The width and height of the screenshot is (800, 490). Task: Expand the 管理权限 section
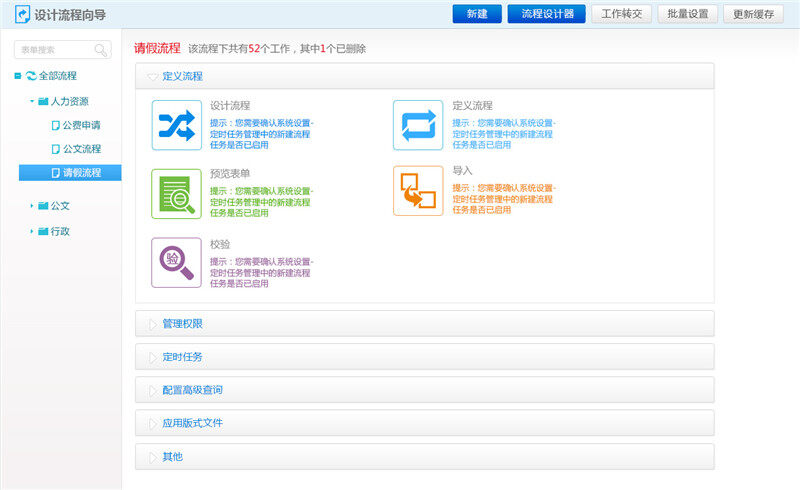pos(424,324)
